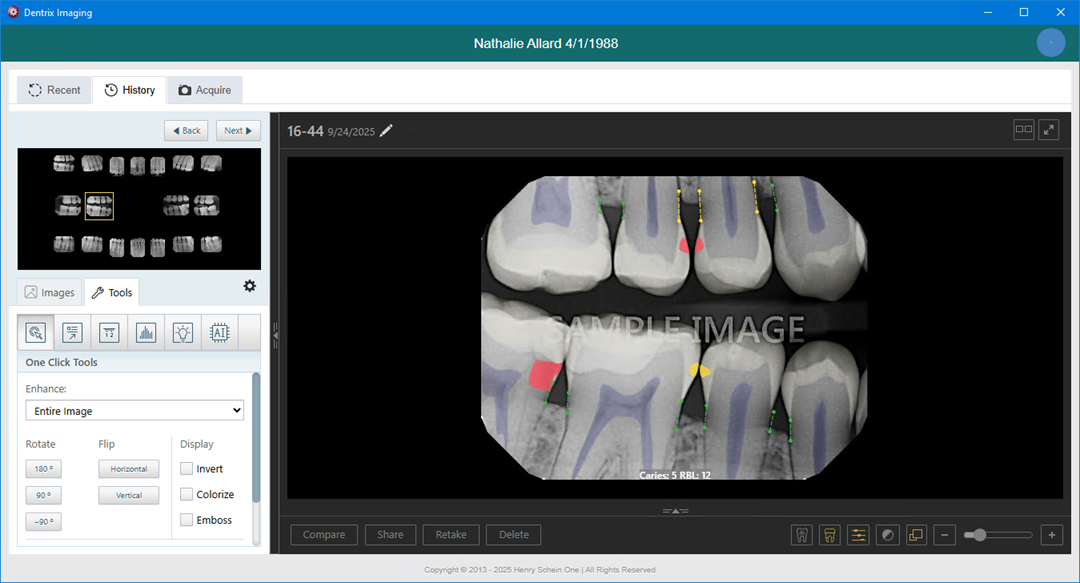Open the AI analysis tools icon
This screenshot has width=1080, height=583.
click(219, 333)
